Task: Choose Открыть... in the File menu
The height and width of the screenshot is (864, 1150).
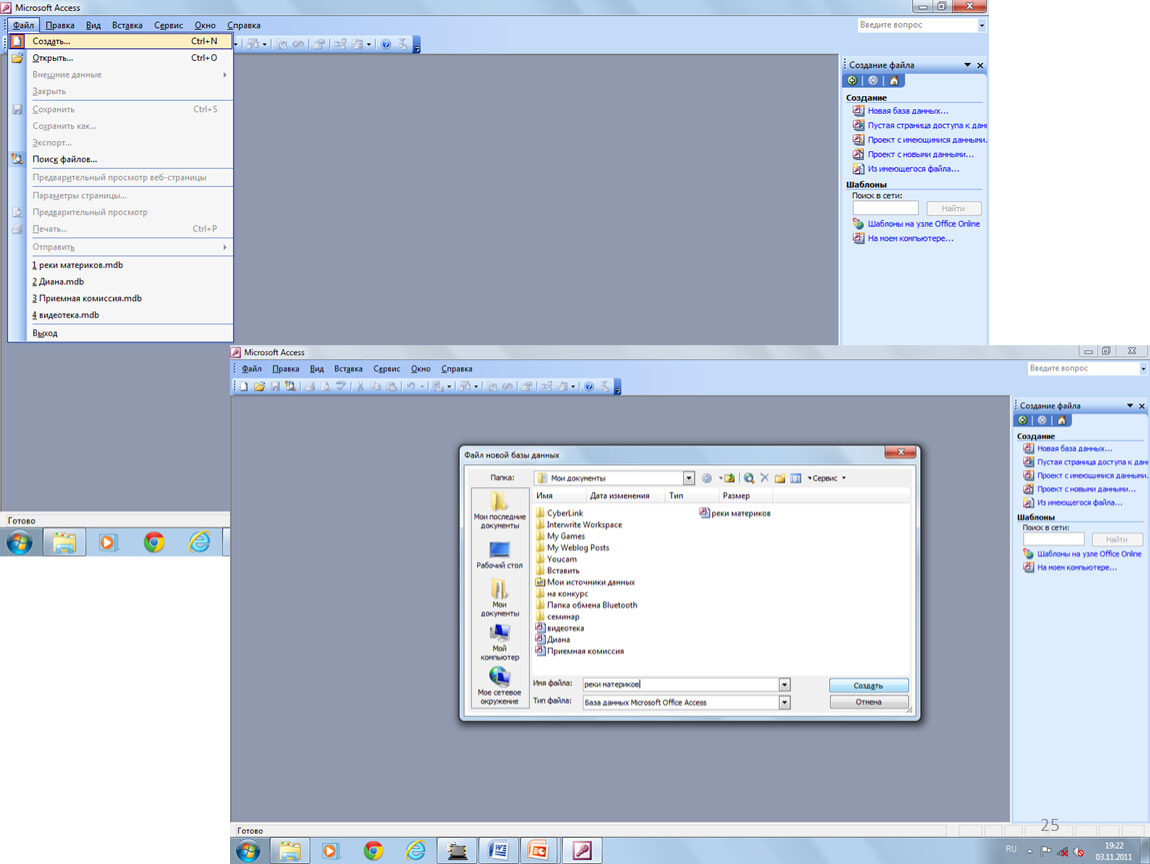Action: 121,58
